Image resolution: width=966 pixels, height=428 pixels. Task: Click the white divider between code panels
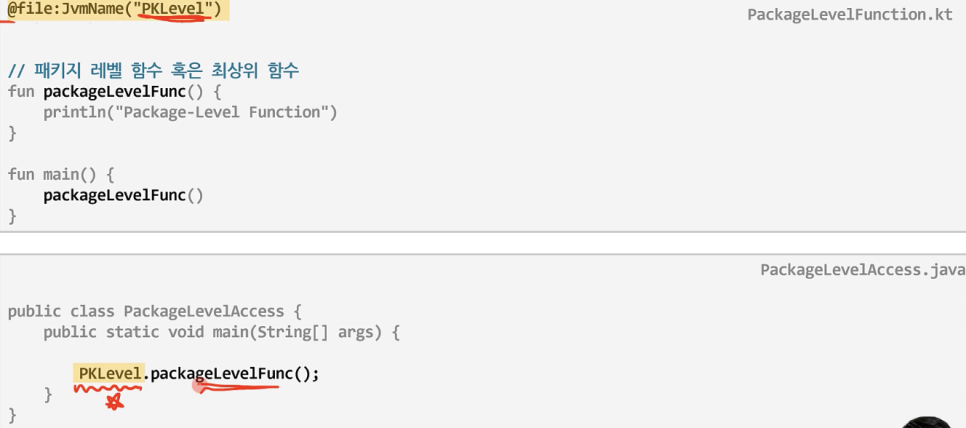[x=483, y=243]
